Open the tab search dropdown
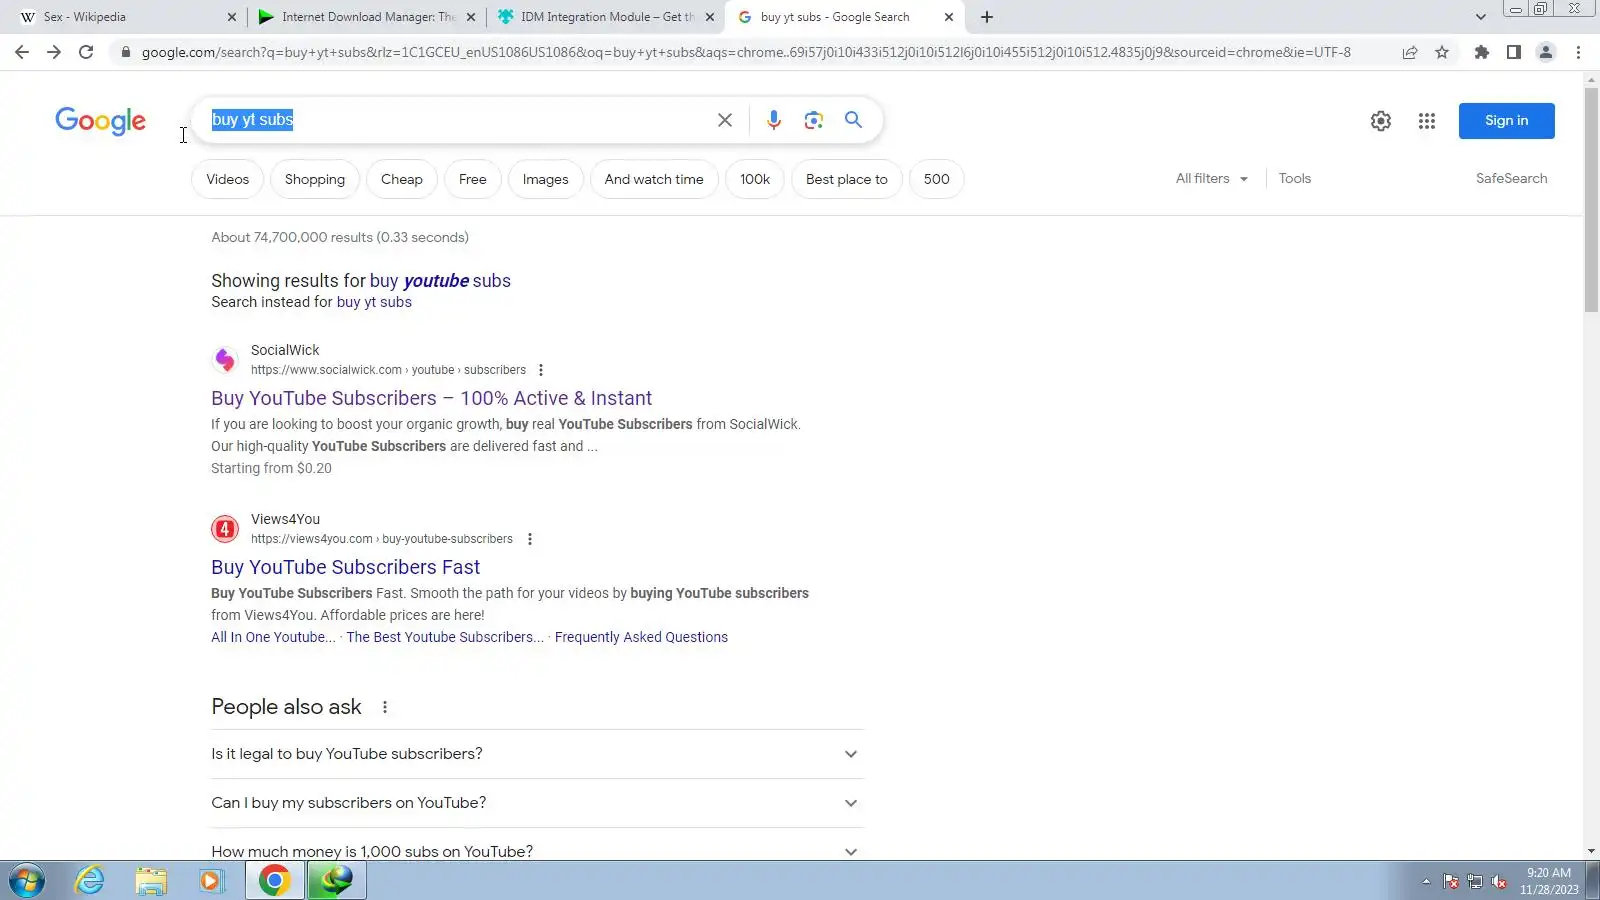Viewport: 1600px width, 900px height. point(1481,17)
